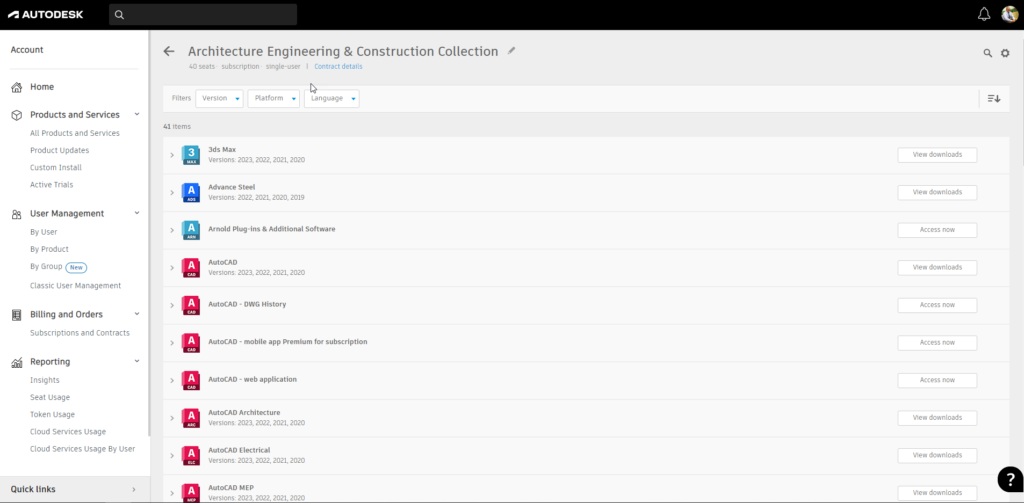This screenshot has height=503, width=1024.
Task: Open All Products and Services
Action: 75,133
